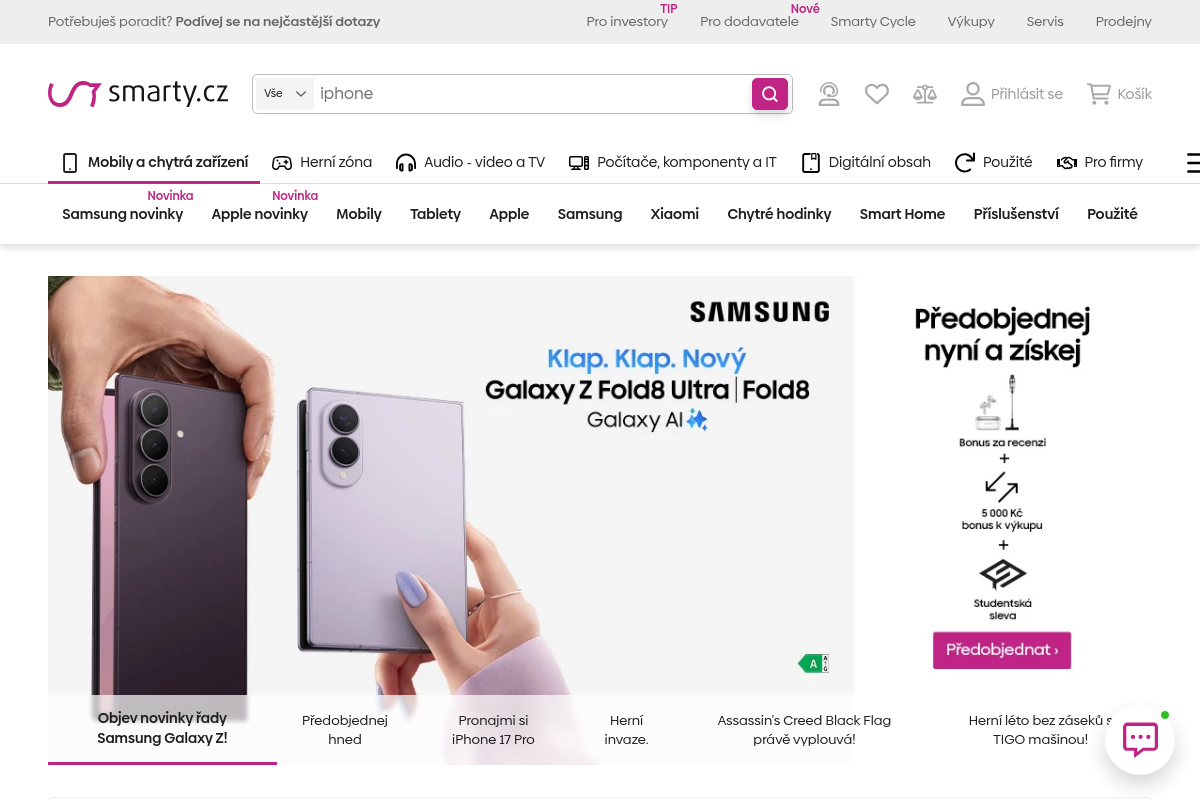Click the Předobjednat button
The image size is (1200, 800).
coord(1002,650)
